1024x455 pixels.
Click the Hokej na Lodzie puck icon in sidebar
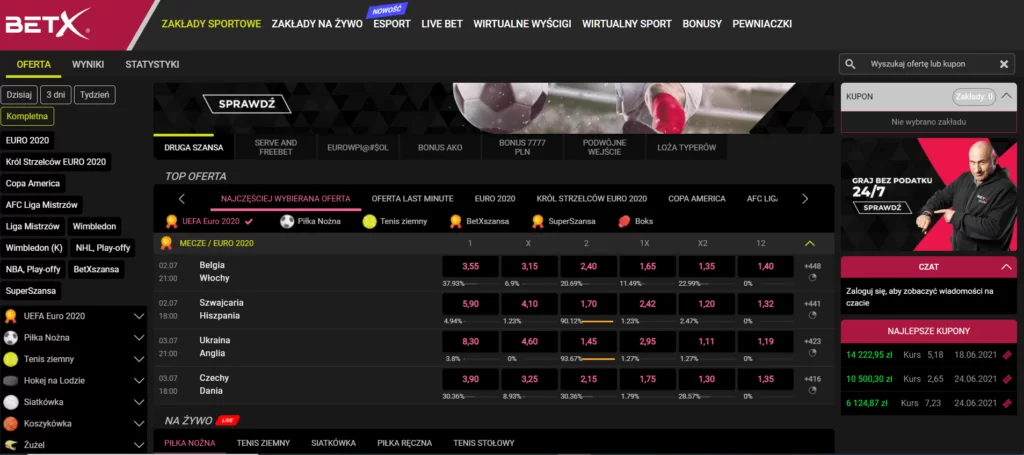pos(10,381)
